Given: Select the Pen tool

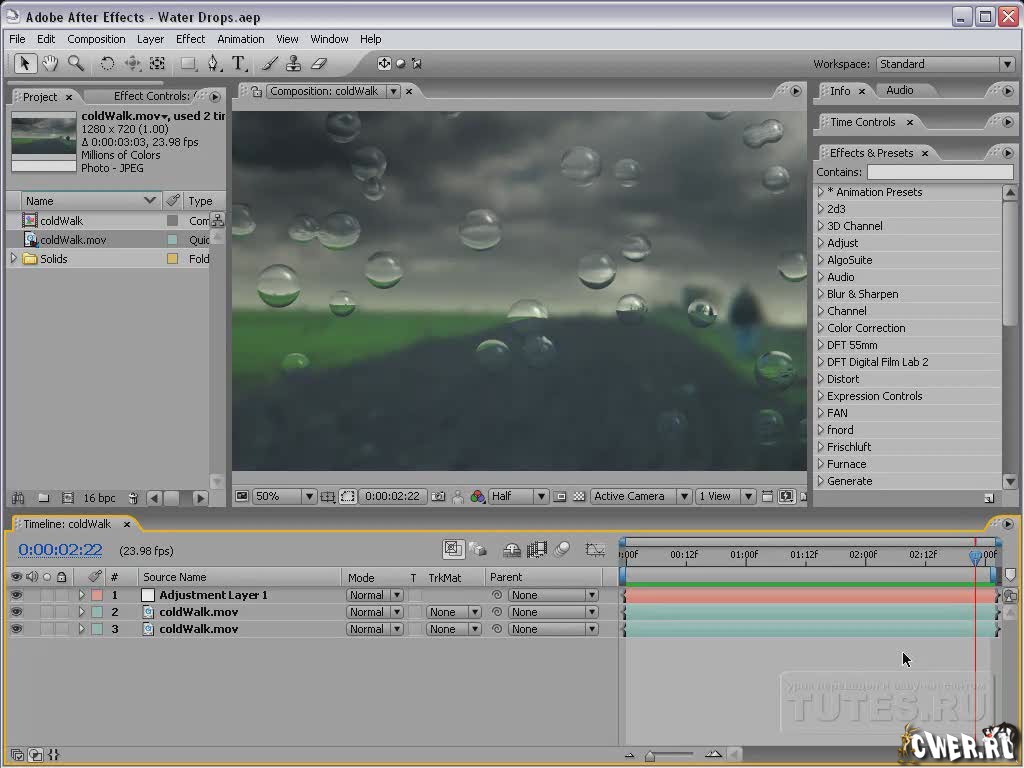Looking at the screenshot, I should (213, 64).
